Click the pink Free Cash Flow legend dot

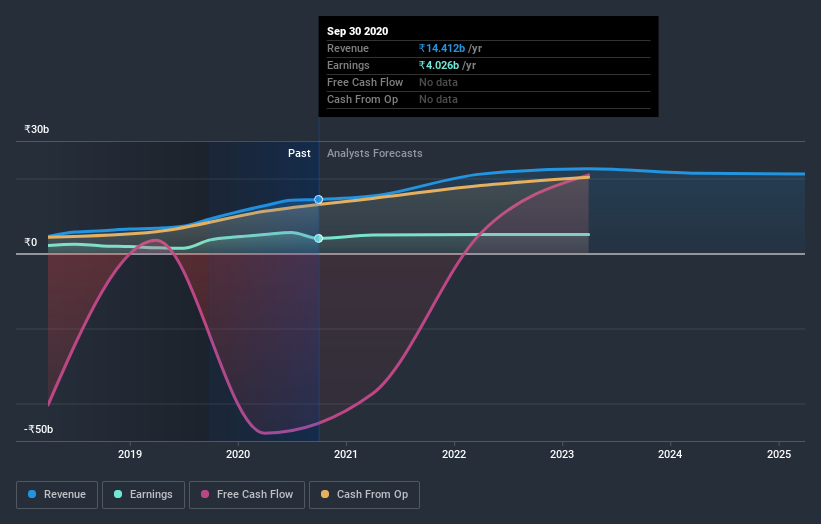(x=205, y=494)
